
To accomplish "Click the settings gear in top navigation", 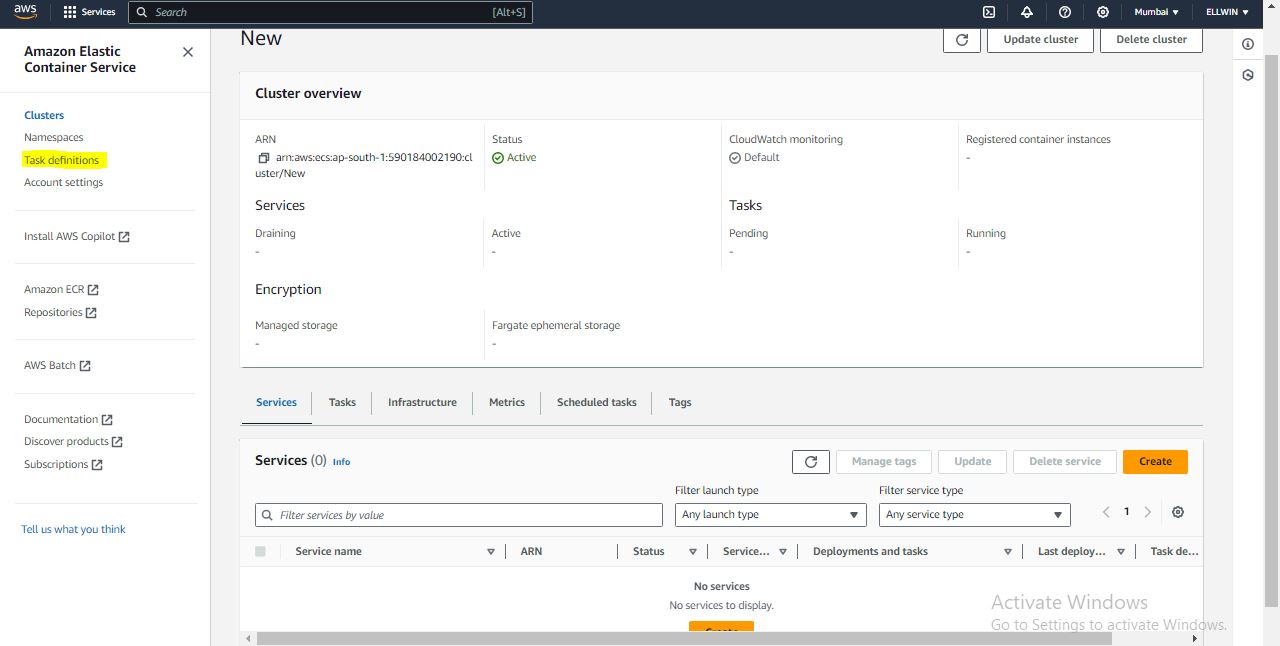I will (1103, 12).
